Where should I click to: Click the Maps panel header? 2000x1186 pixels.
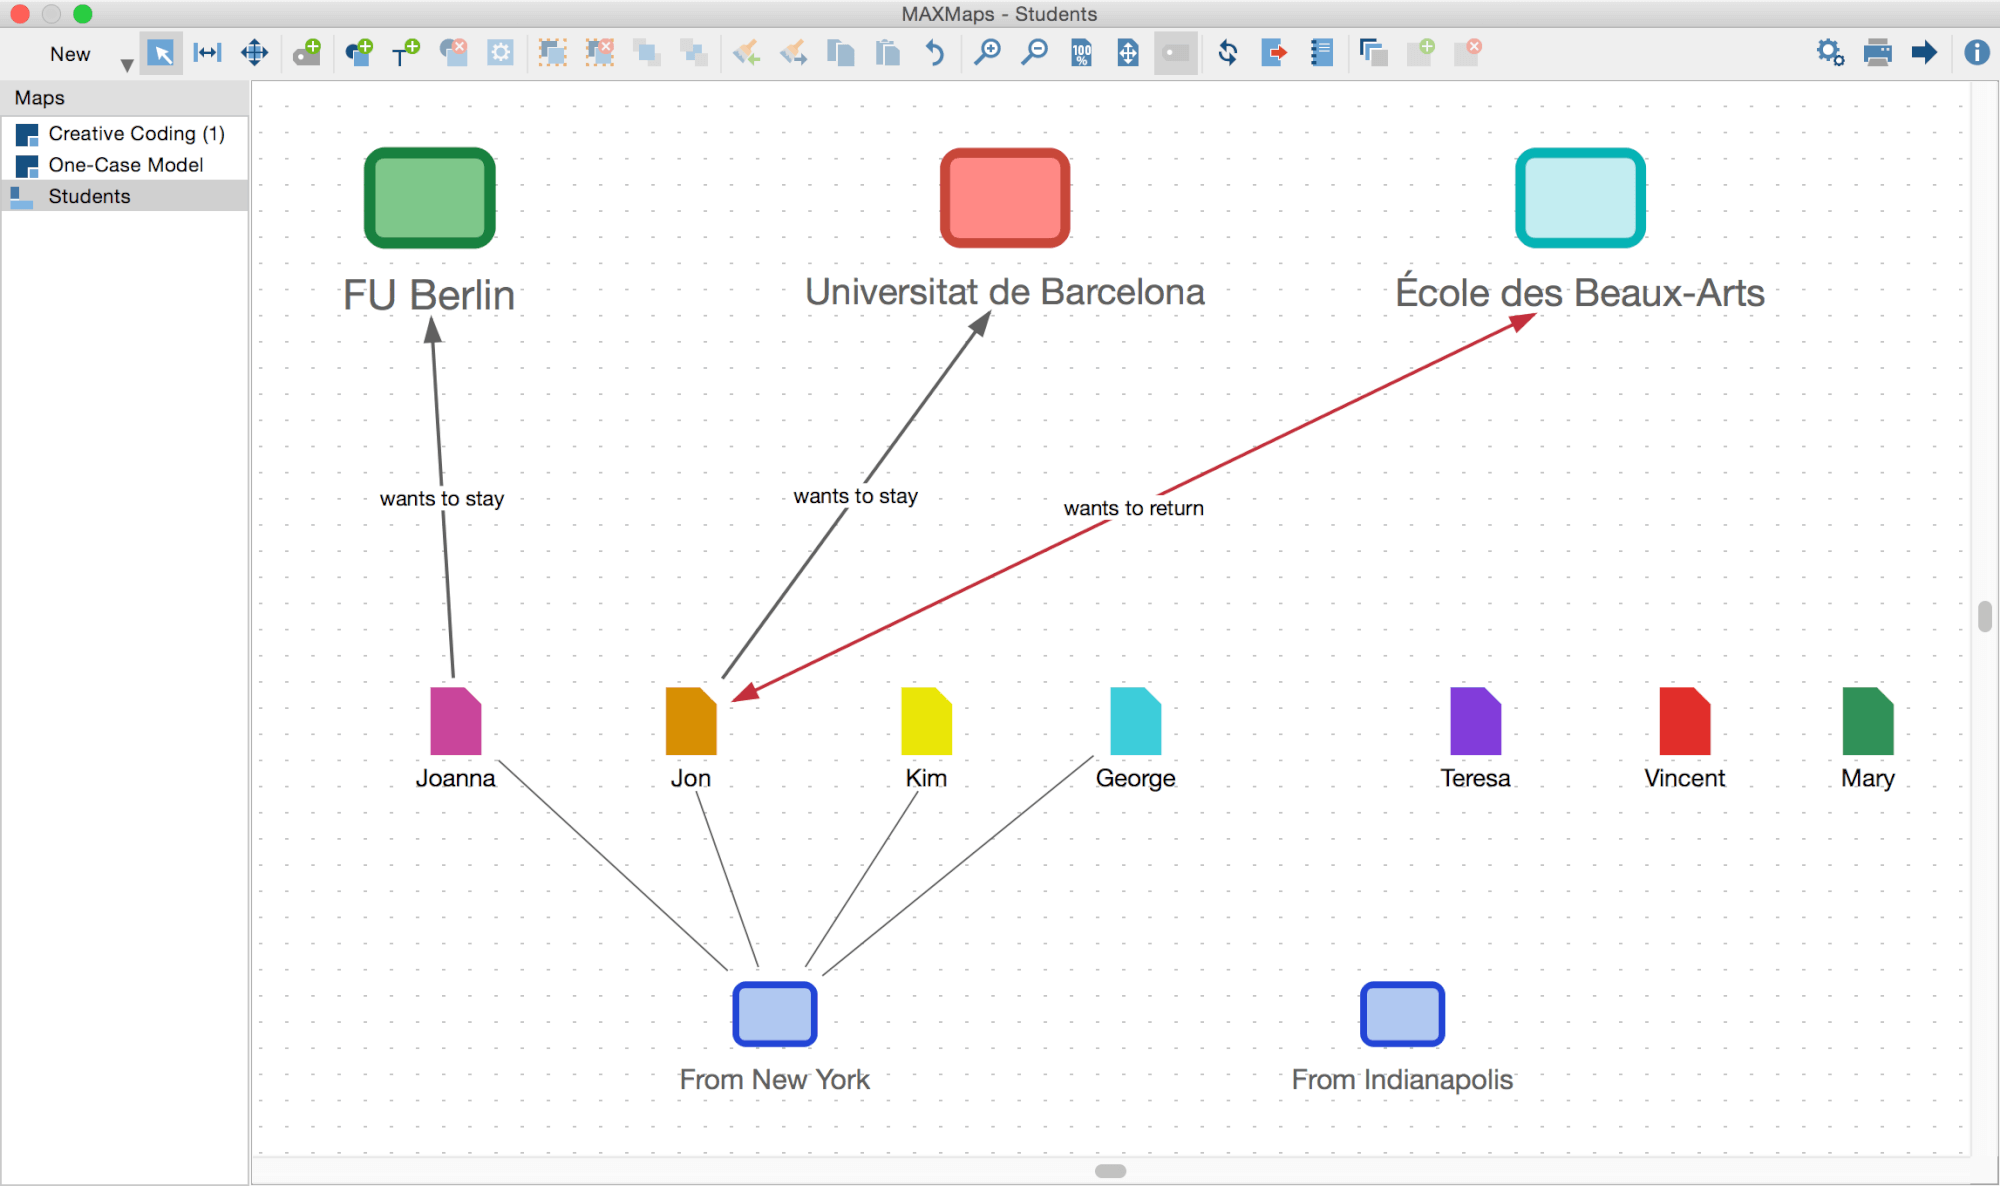coord(125,98)
